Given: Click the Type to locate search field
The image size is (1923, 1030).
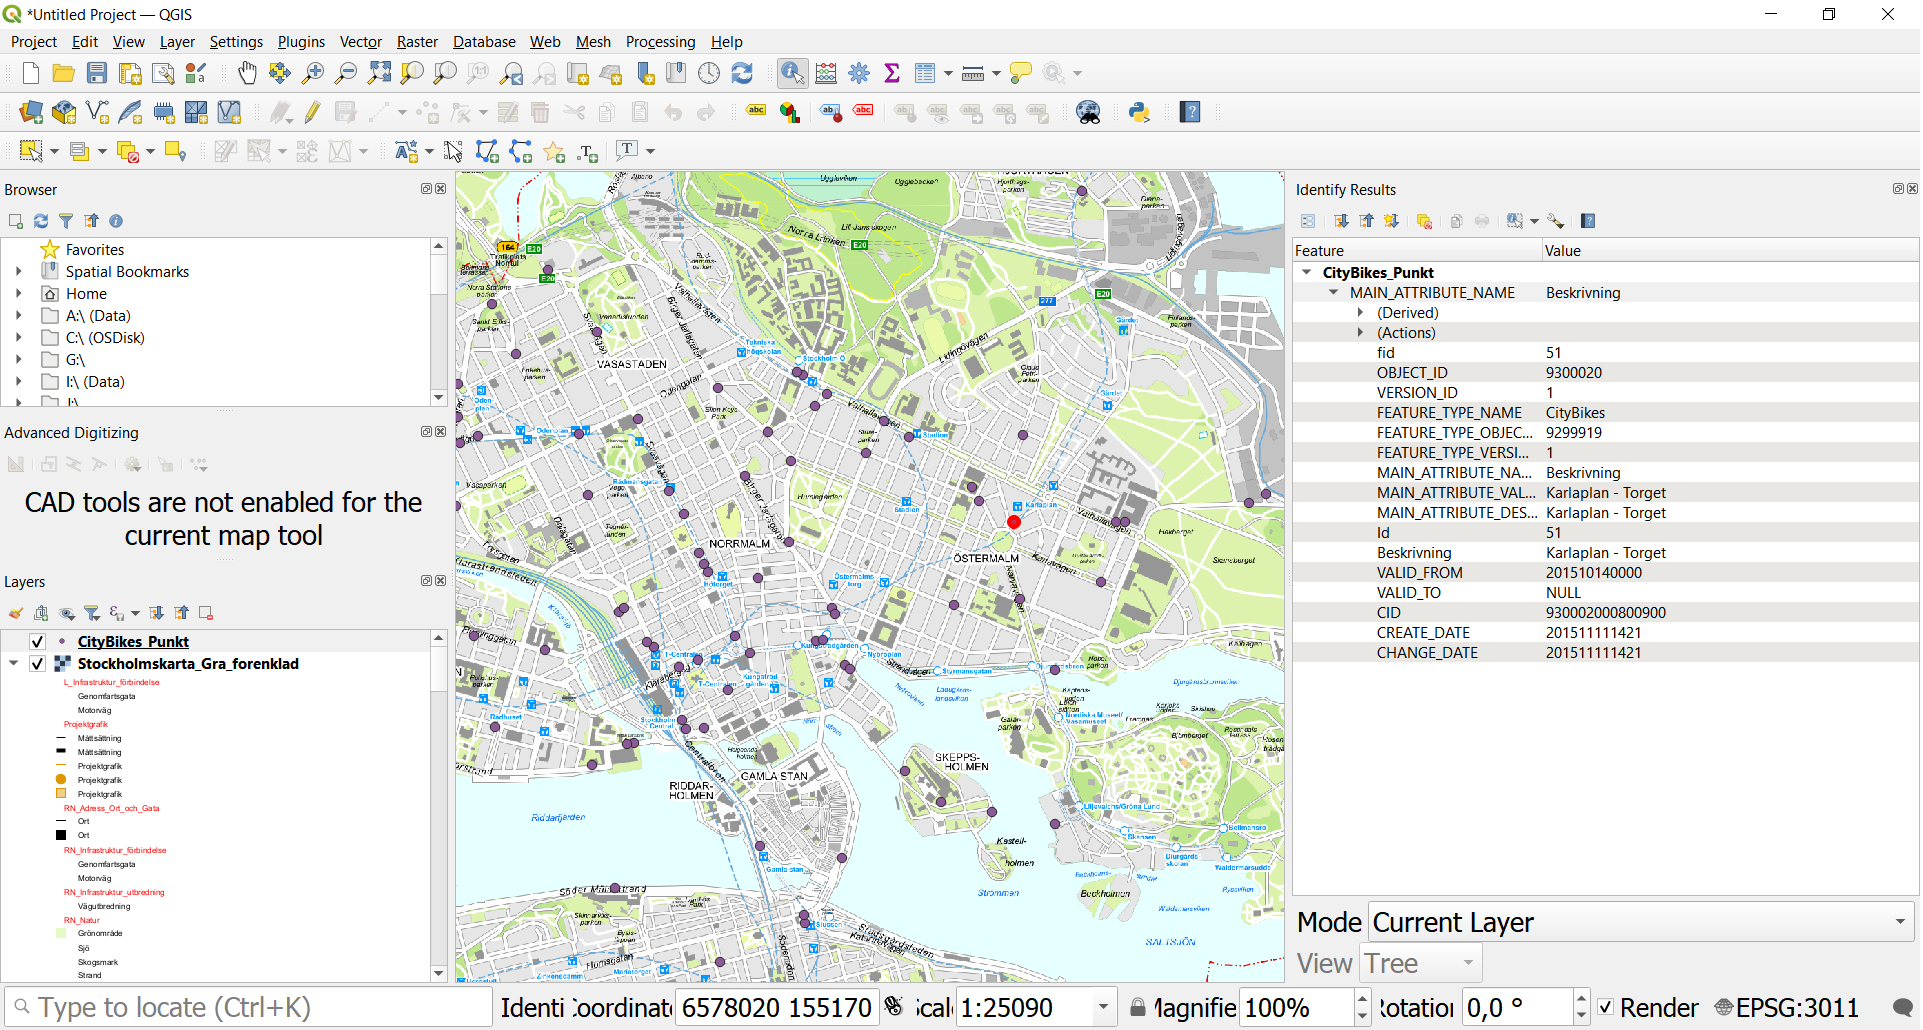Looking at the screenshot, I should pyautogui.click(x=250, y=1007).
